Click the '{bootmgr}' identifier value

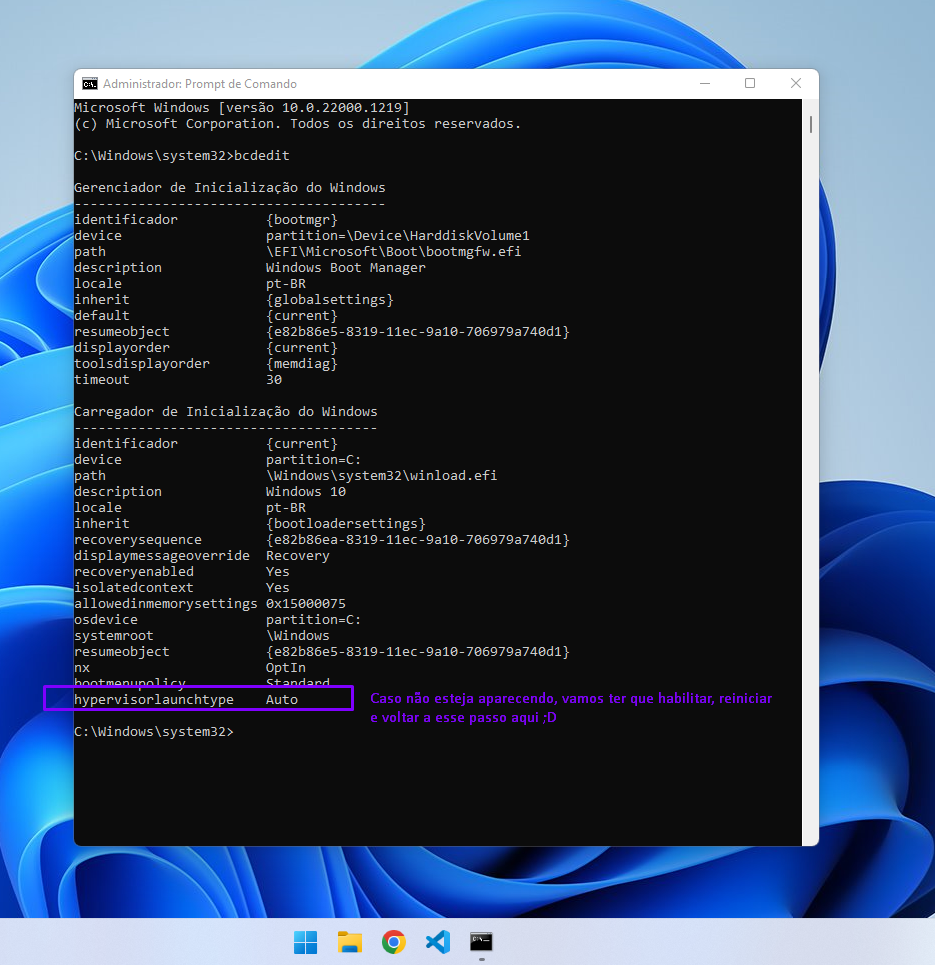(x=302, y=220)
